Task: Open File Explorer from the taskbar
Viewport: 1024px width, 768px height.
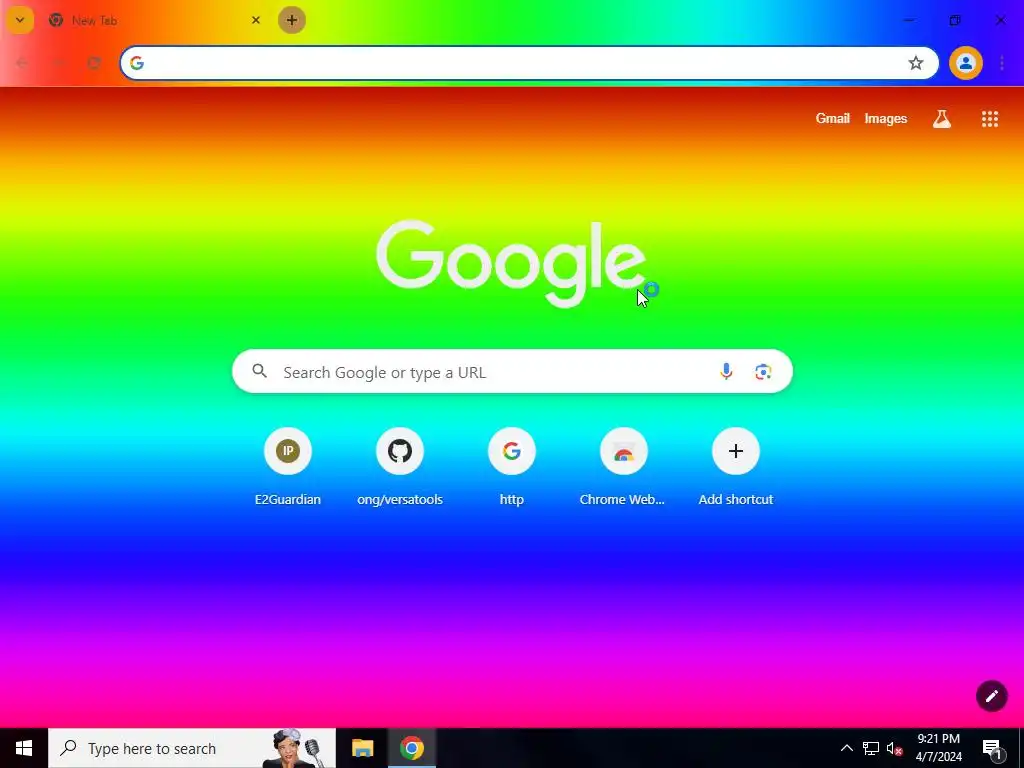Action: 362,748
